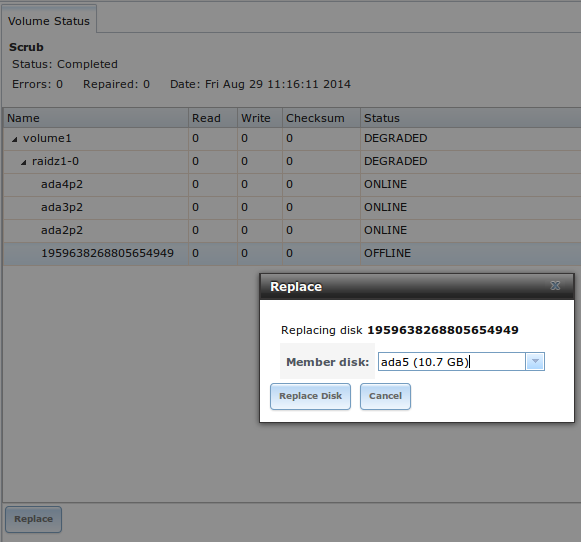Click the Status column header

[x=471, y=118]
